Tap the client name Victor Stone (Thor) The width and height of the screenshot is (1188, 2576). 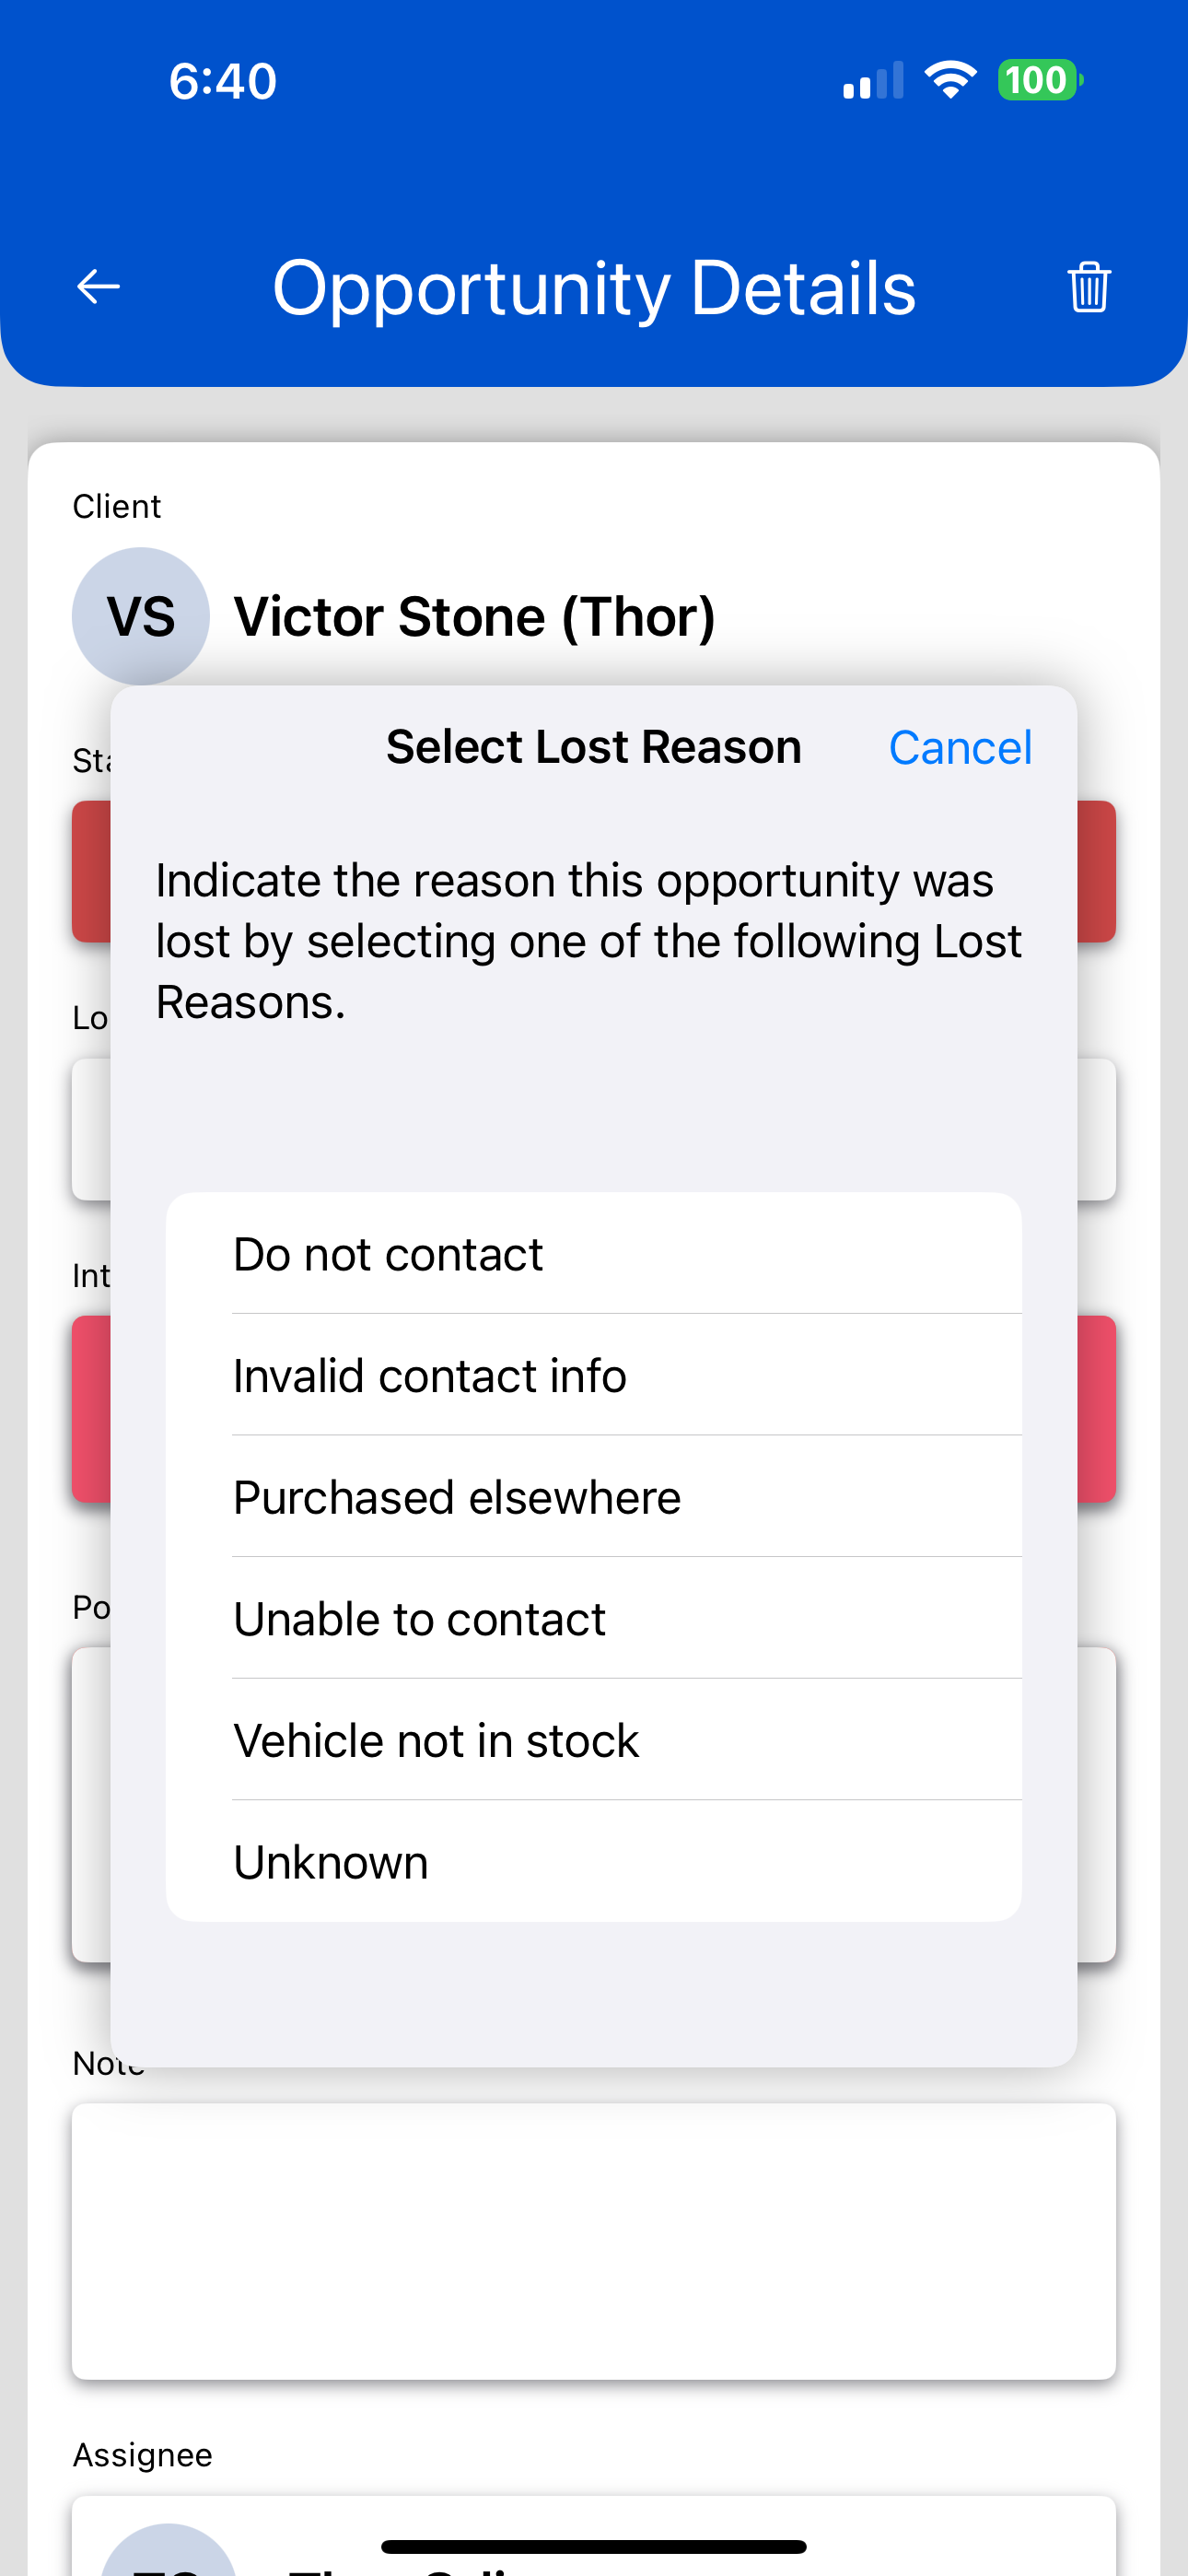click(474, 616)
